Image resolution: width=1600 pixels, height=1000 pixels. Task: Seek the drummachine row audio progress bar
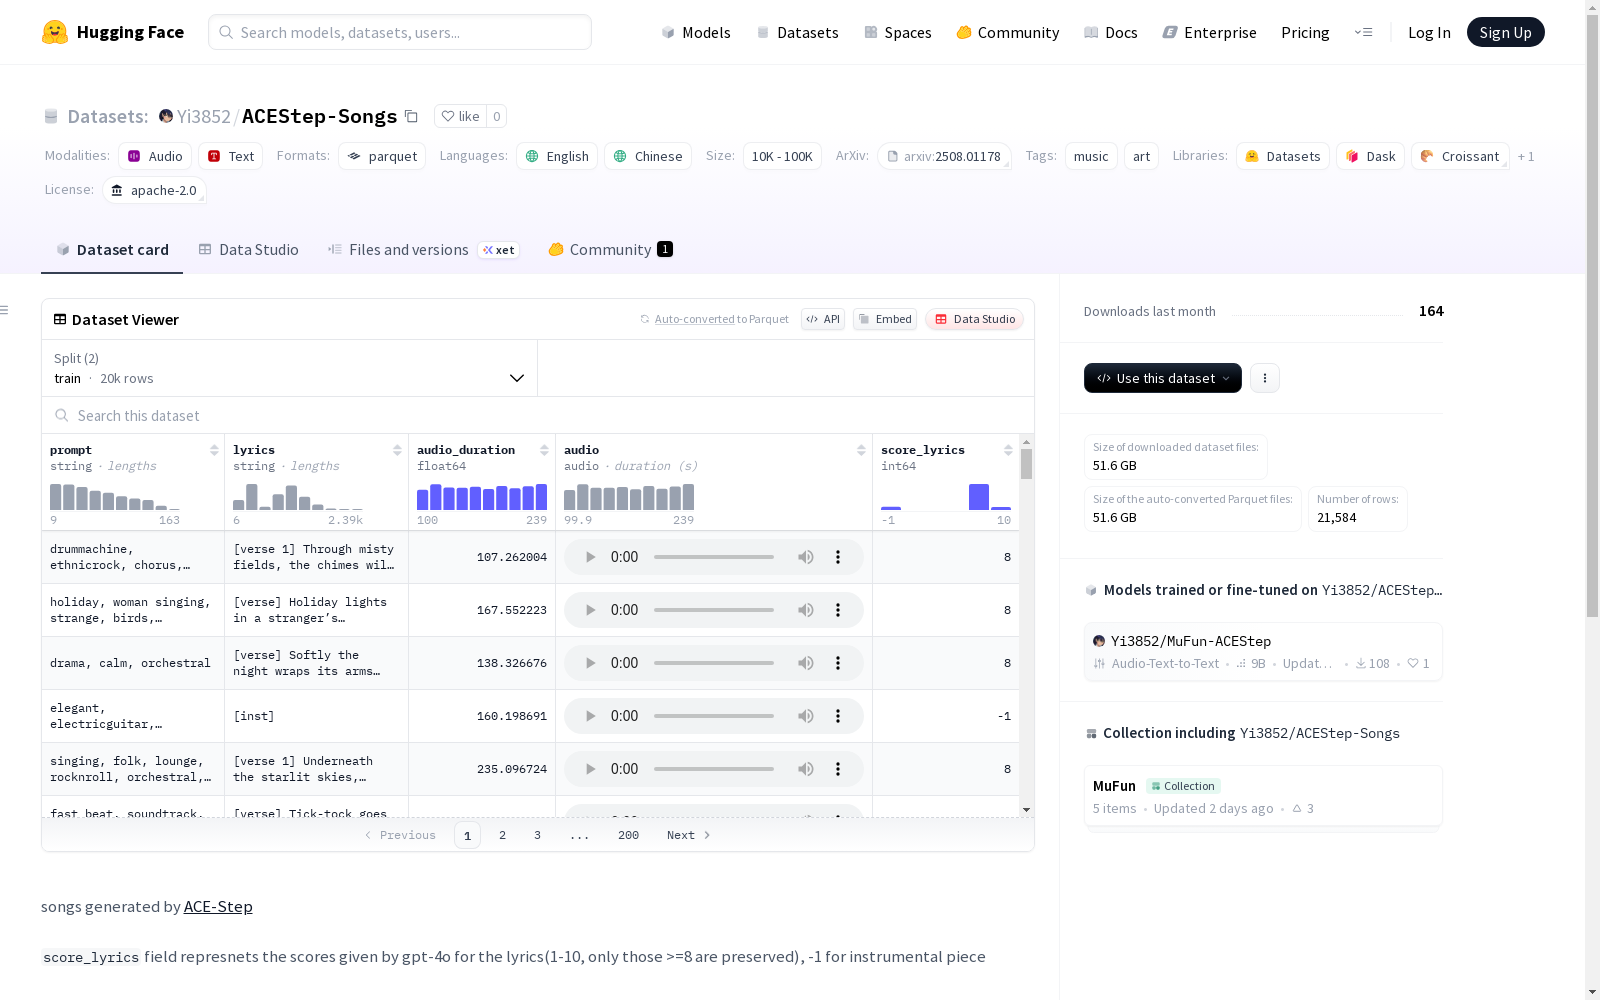coord(714,557)
